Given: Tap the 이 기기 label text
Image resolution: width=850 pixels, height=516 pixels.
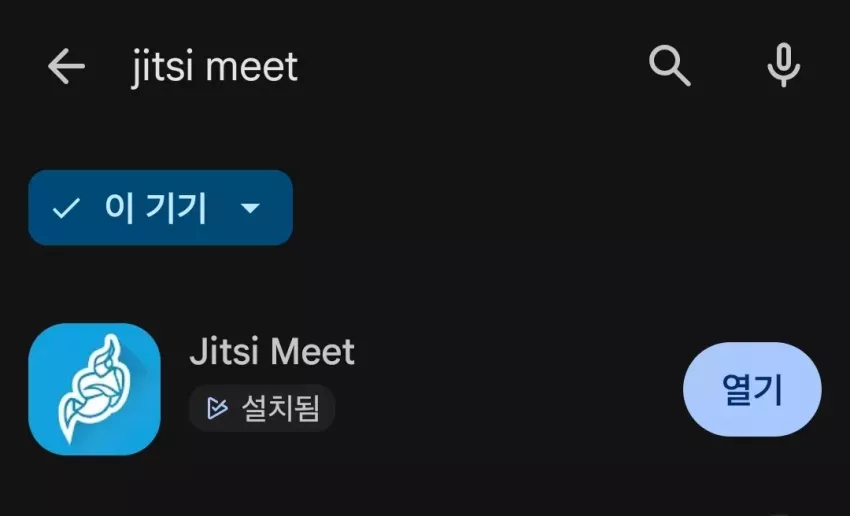Looking at the screenshot, I should click(156, 208).
